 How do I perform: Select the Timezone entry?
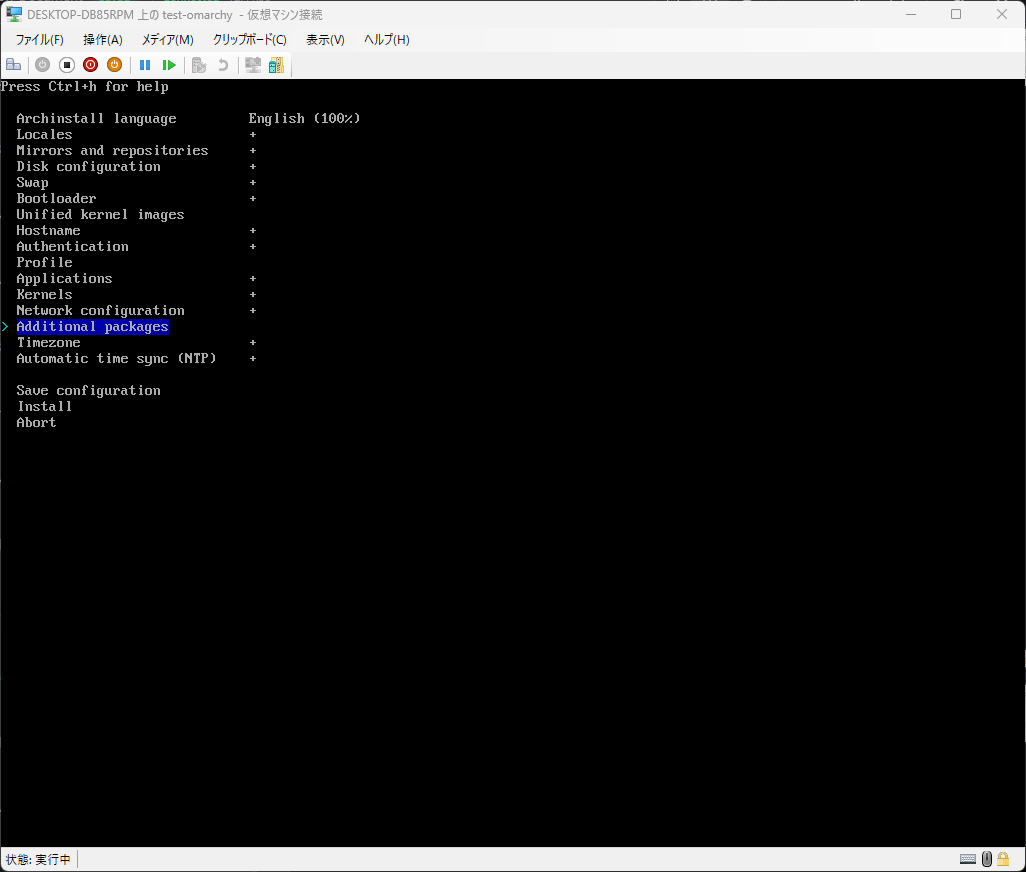pyautogui.click(x=48, y=343)
